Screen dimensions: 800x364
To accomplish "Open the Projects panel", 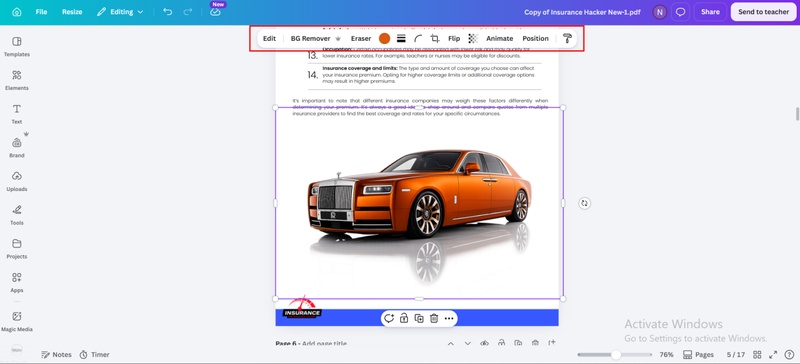I will [x=17, y=249].
